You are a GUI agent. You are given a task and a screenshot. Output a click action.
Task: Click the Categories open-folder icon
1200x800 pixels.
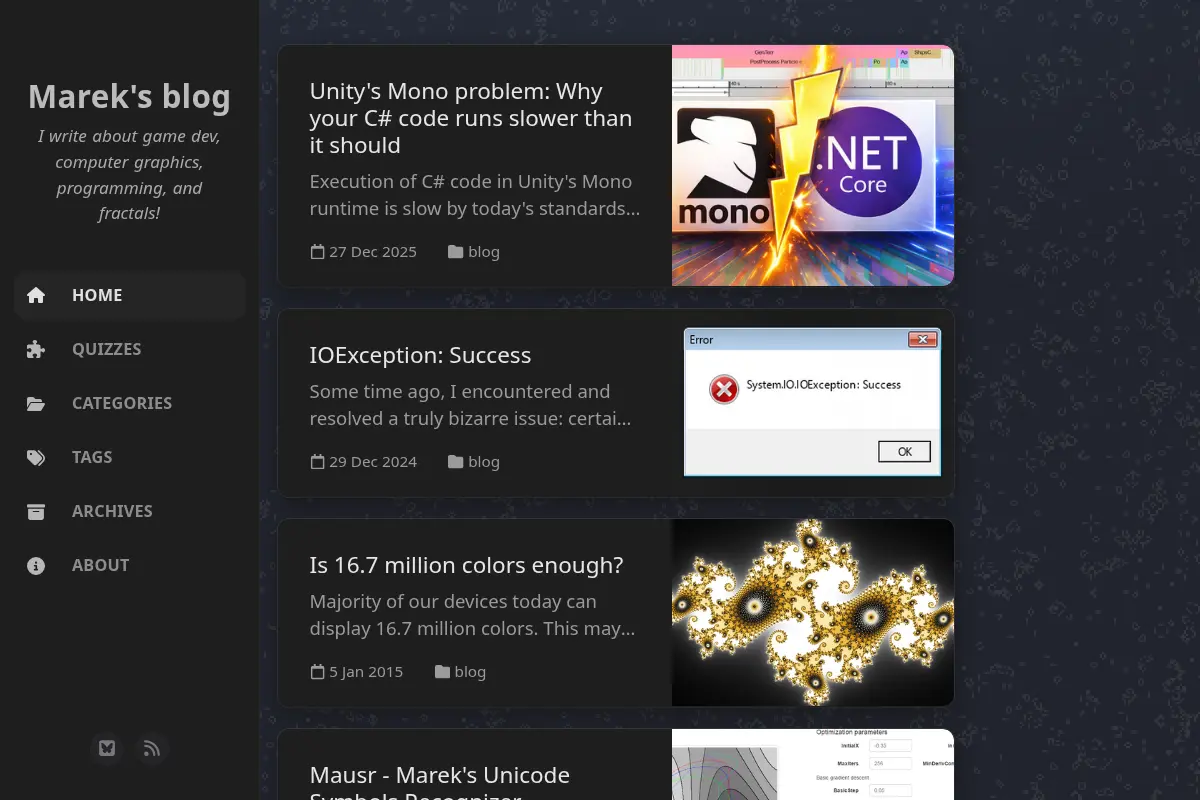[x=36, y=403]
